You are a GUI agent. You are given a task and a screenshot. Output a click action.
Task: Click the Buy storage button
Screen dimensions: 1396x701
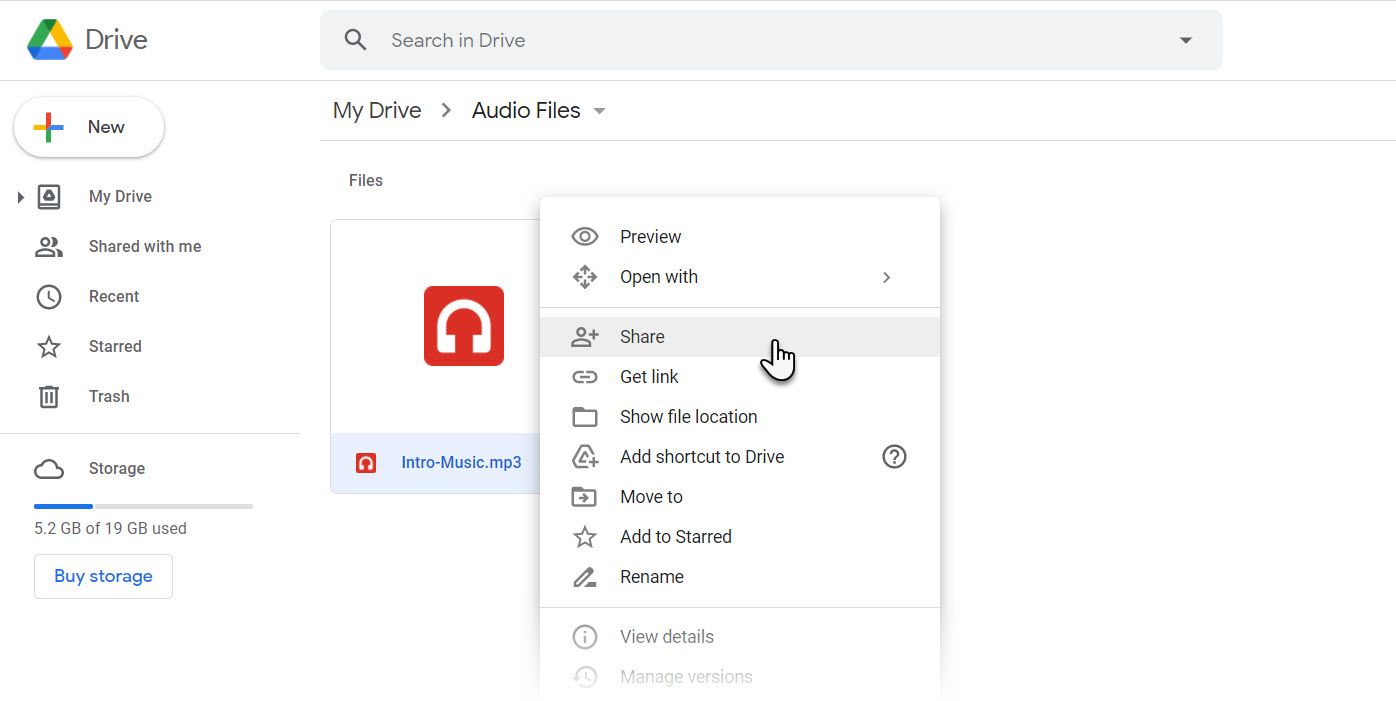point(103,576)
